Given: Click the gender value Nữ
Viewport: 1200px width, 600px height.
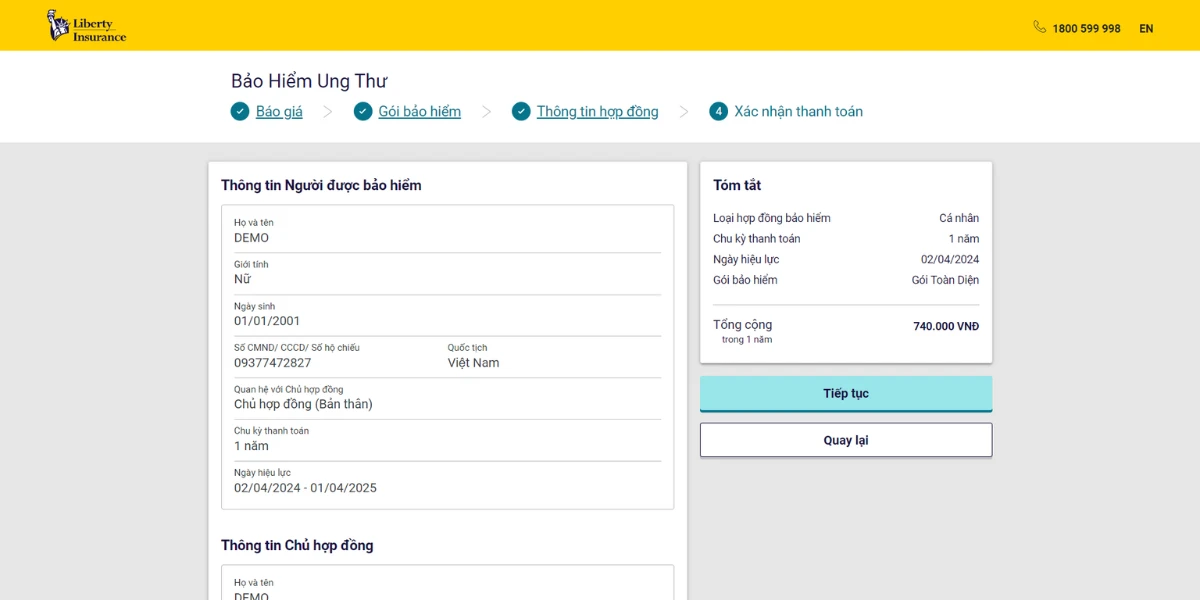Looking at the screenshot, I should coord(242,280).
